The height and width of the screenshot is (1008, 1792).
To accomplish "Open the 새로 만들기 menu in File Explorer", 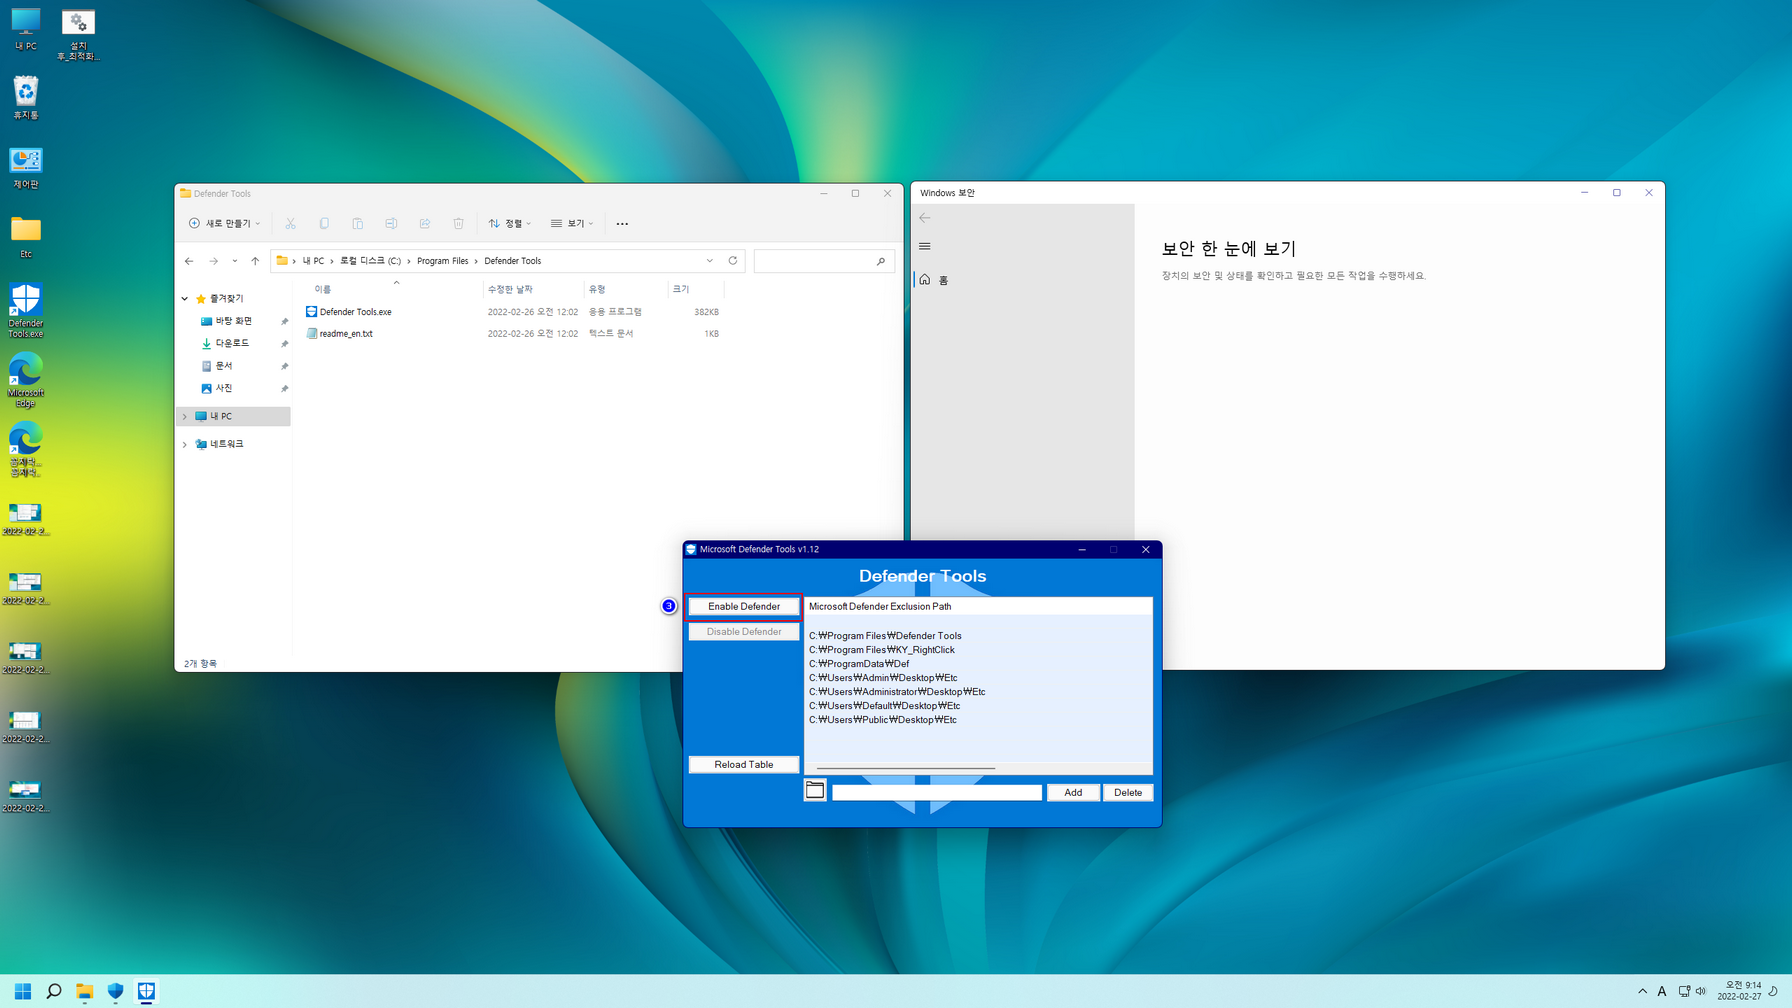I will [x=224, y=223].
